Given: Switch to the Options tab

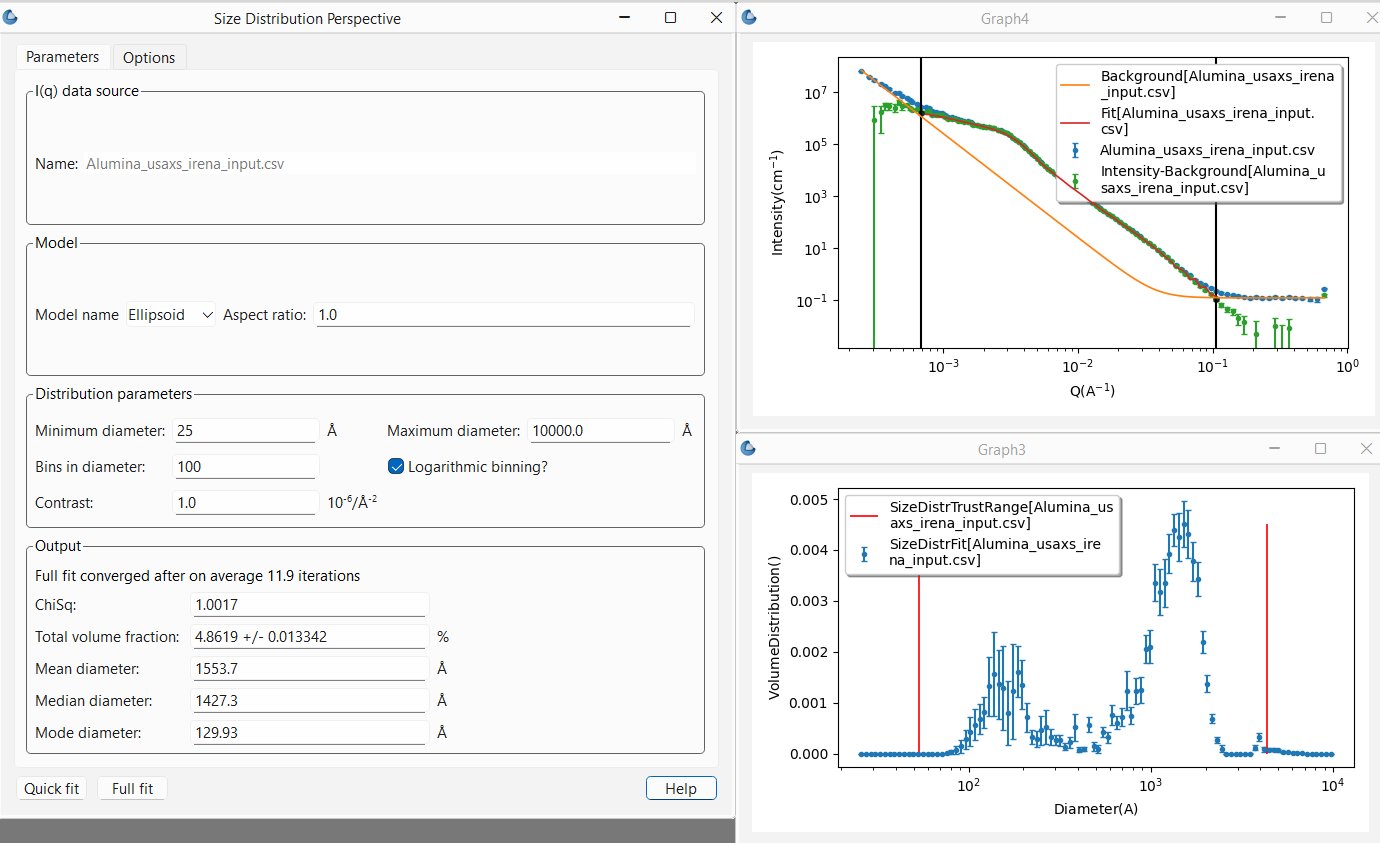Looking at the screenshot, I should tap(149, 57).
